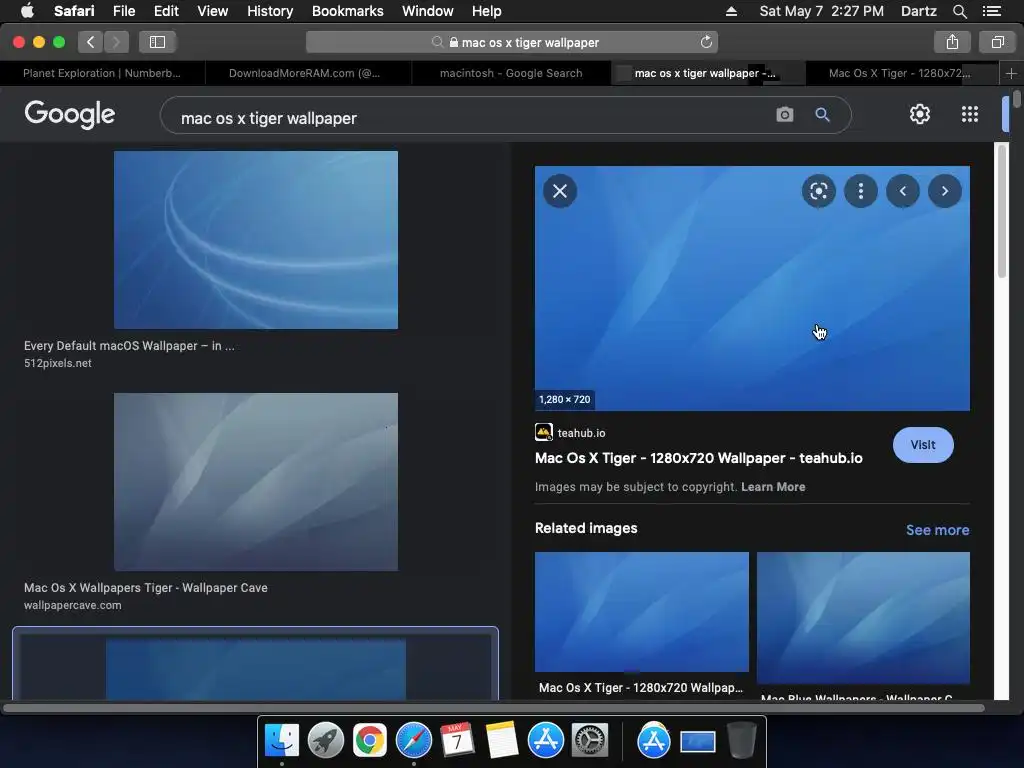Click the eject icon in menu bar
The image size is (1024, 768).
coord(731,11)
